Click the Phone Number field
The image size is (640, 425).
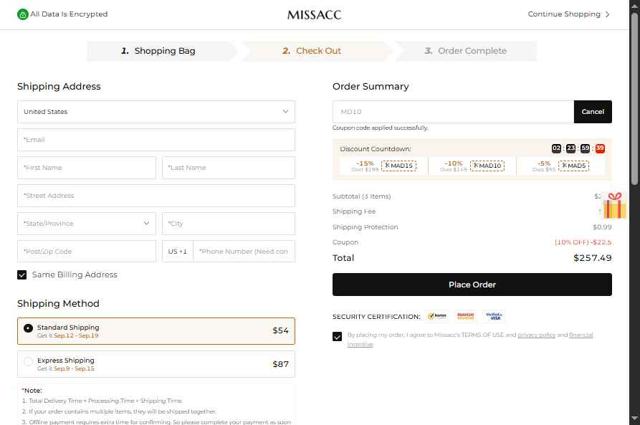coord(244,251)
